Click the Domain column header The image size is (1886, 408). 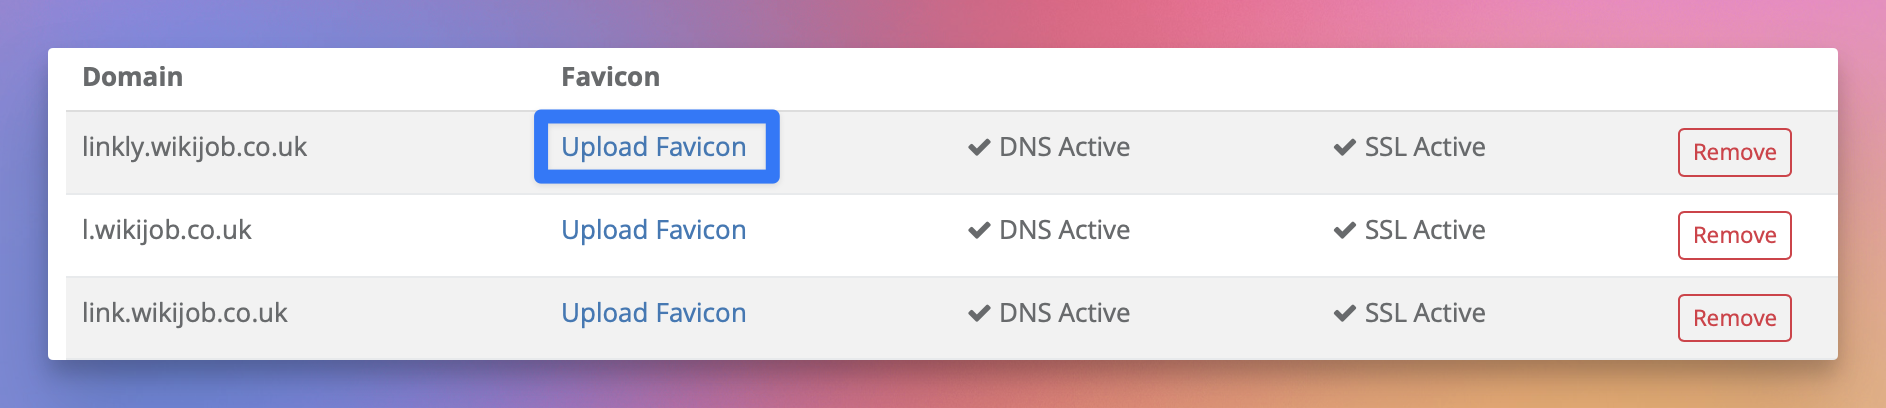[132, 77]
